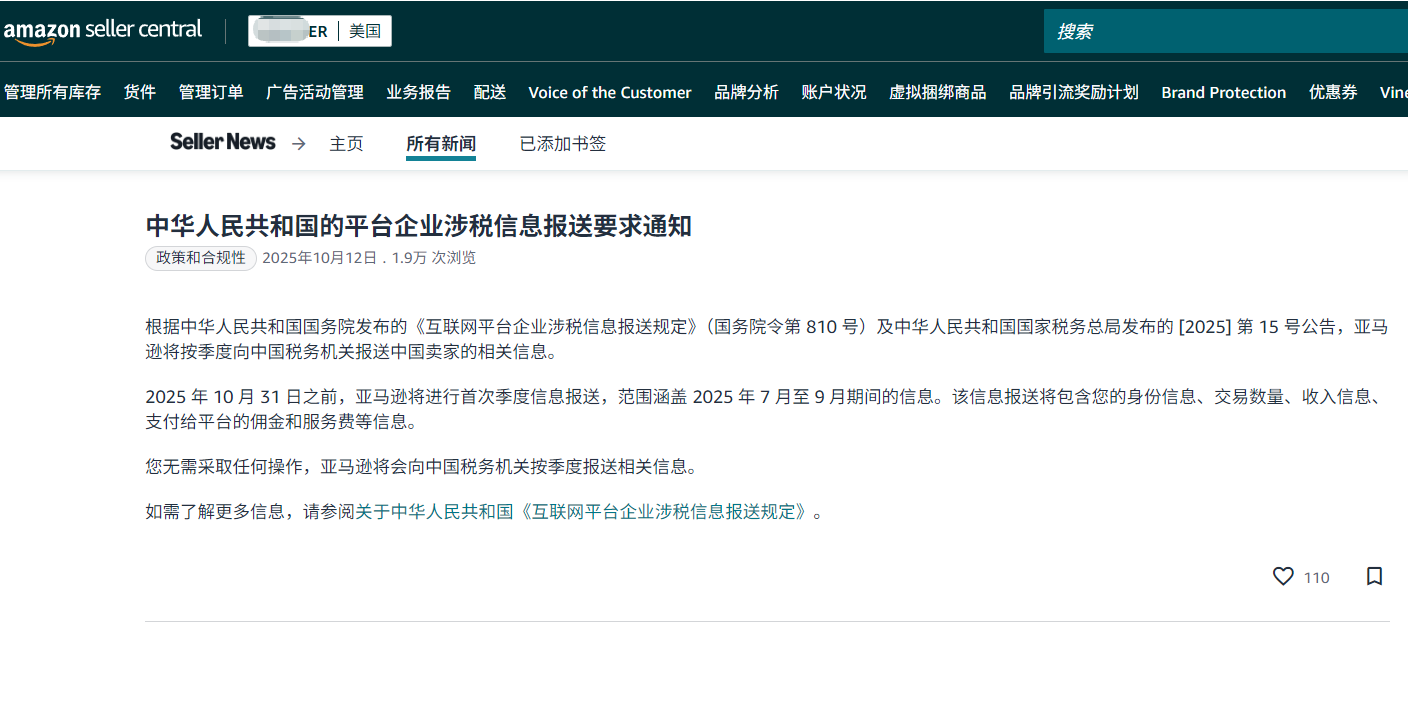Open Brand Protection menu item
Viewport: 1408px width, 706px height.
coord(1223,92)
